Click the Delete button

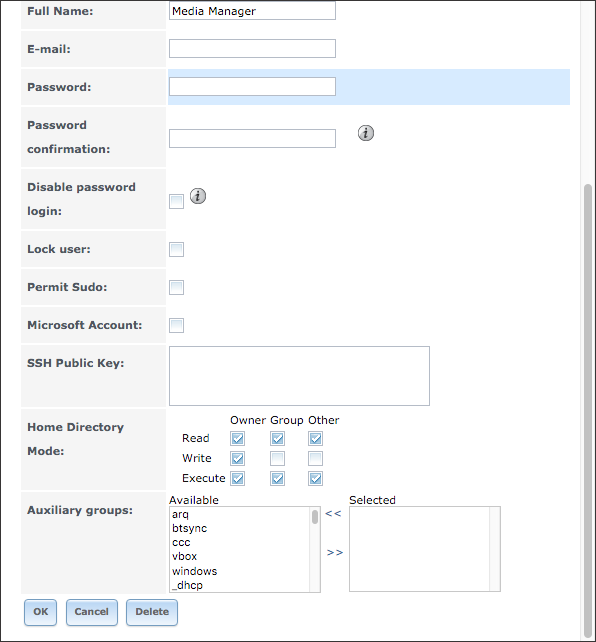pos(152,612)
